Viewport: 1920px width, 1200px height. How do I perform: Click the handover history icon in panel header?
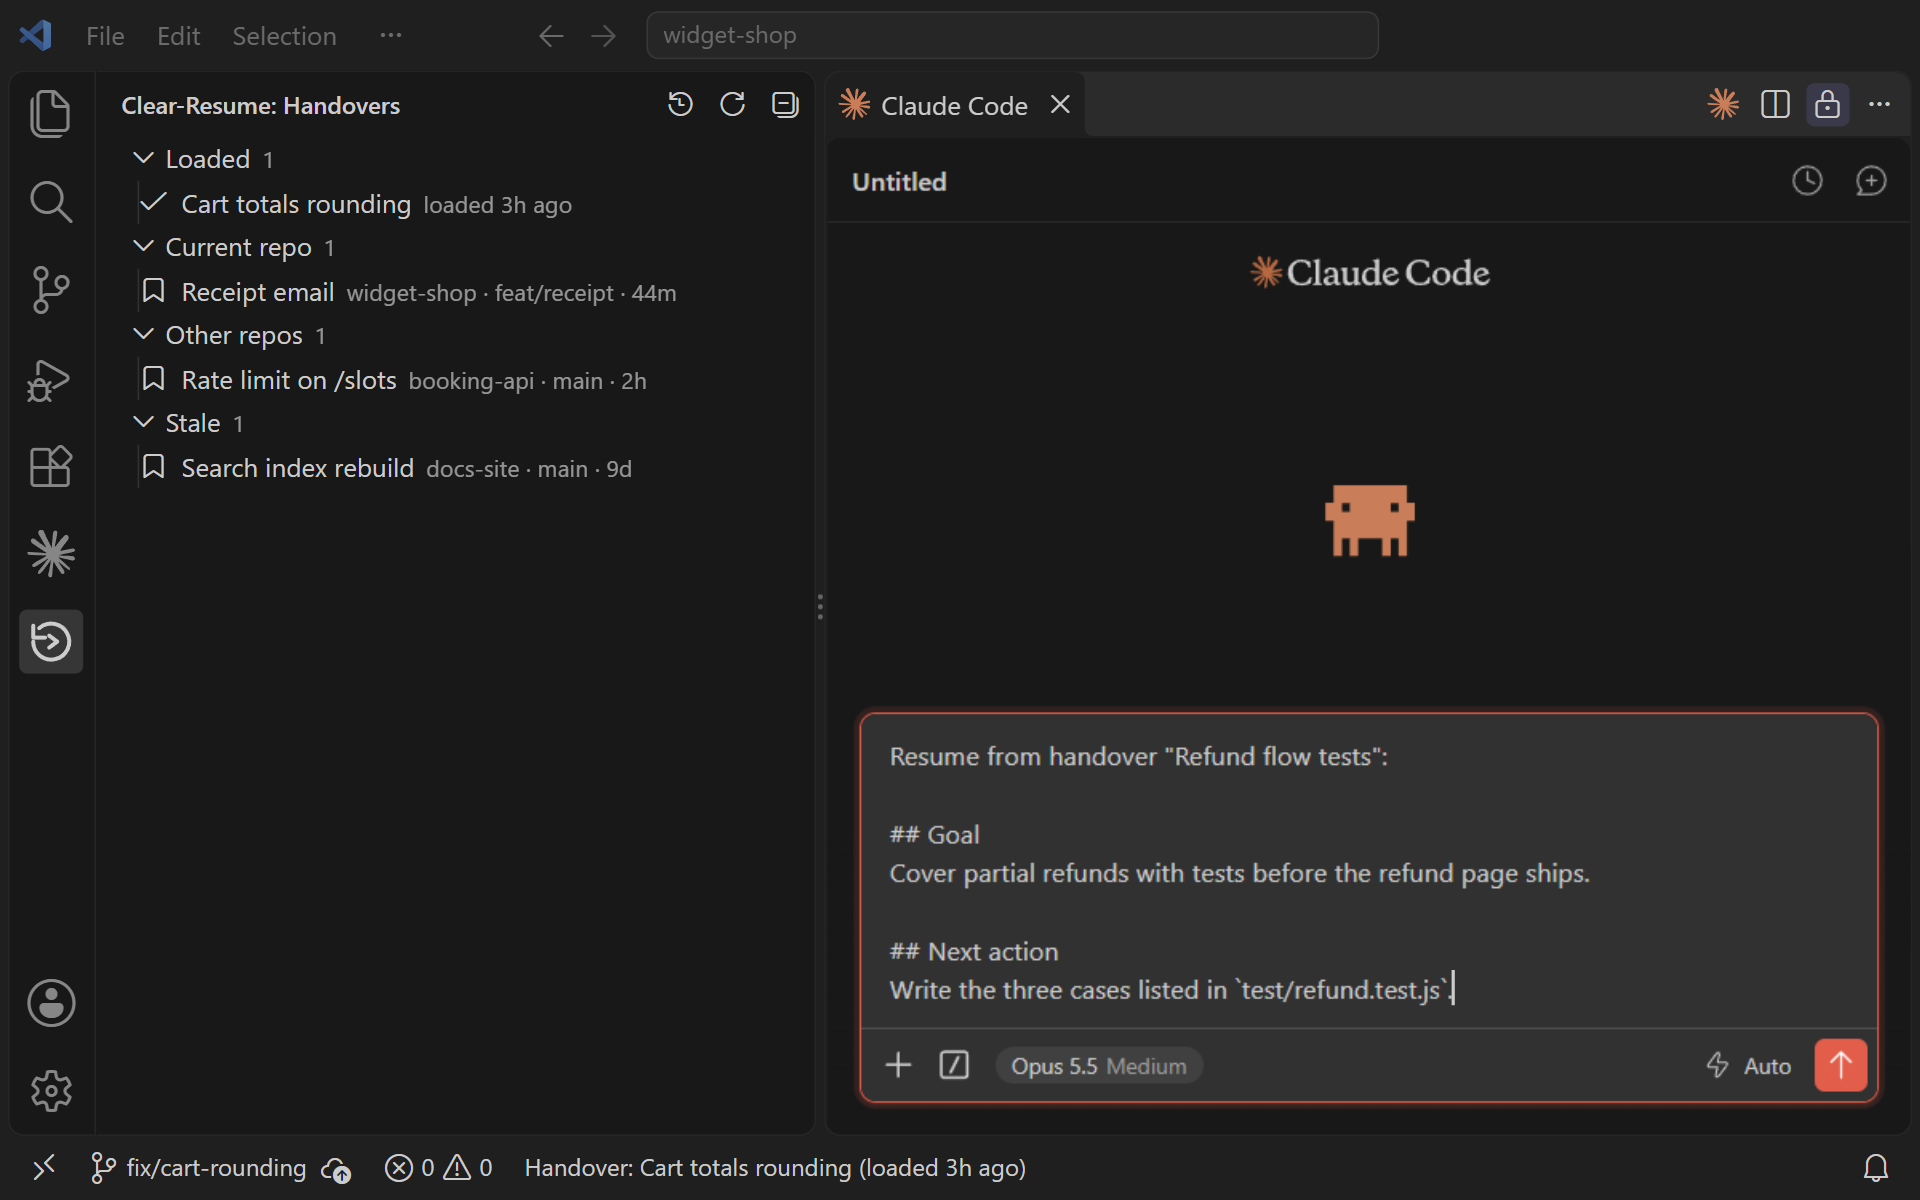click(680, 104)
